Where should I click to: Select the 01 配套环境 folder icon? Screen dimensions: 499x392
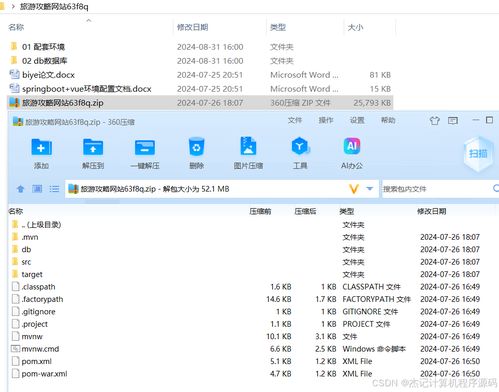(x=14, y=46)
